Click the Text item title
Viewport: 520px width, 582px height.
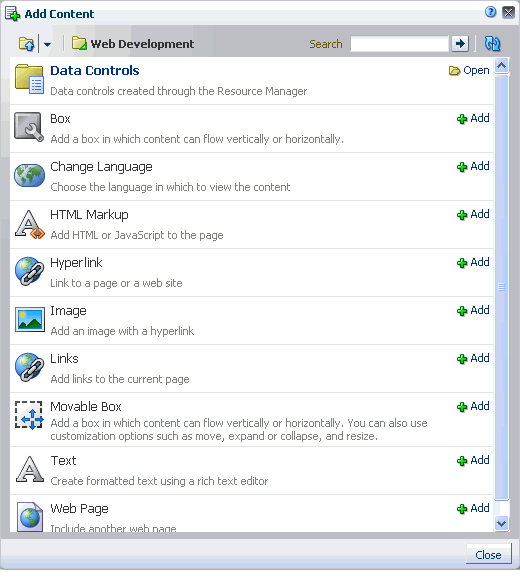(x=63, y=461)
